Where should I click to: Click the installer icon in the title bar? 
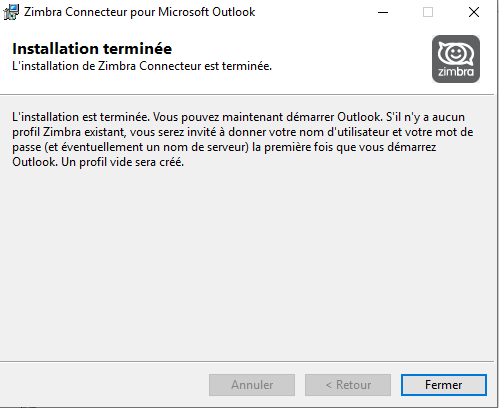pyautogui.click(x=11, y=12)
